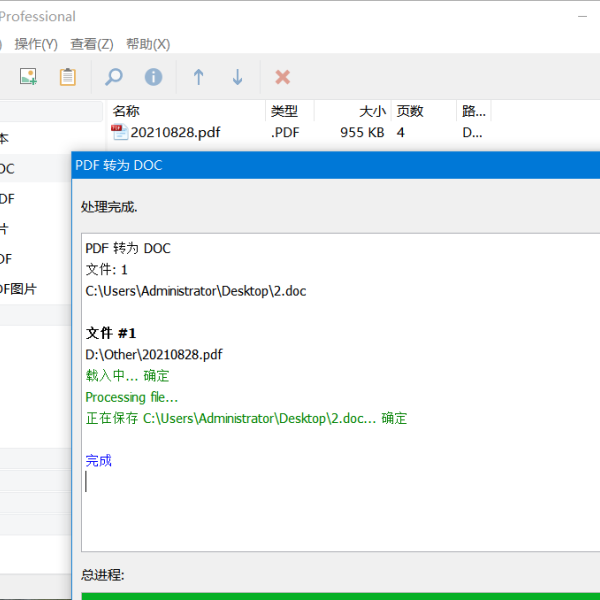600x600 pixels.
Task: Click PDF file icon beside 20210828.pdf
Action: (x=119, y=132)
